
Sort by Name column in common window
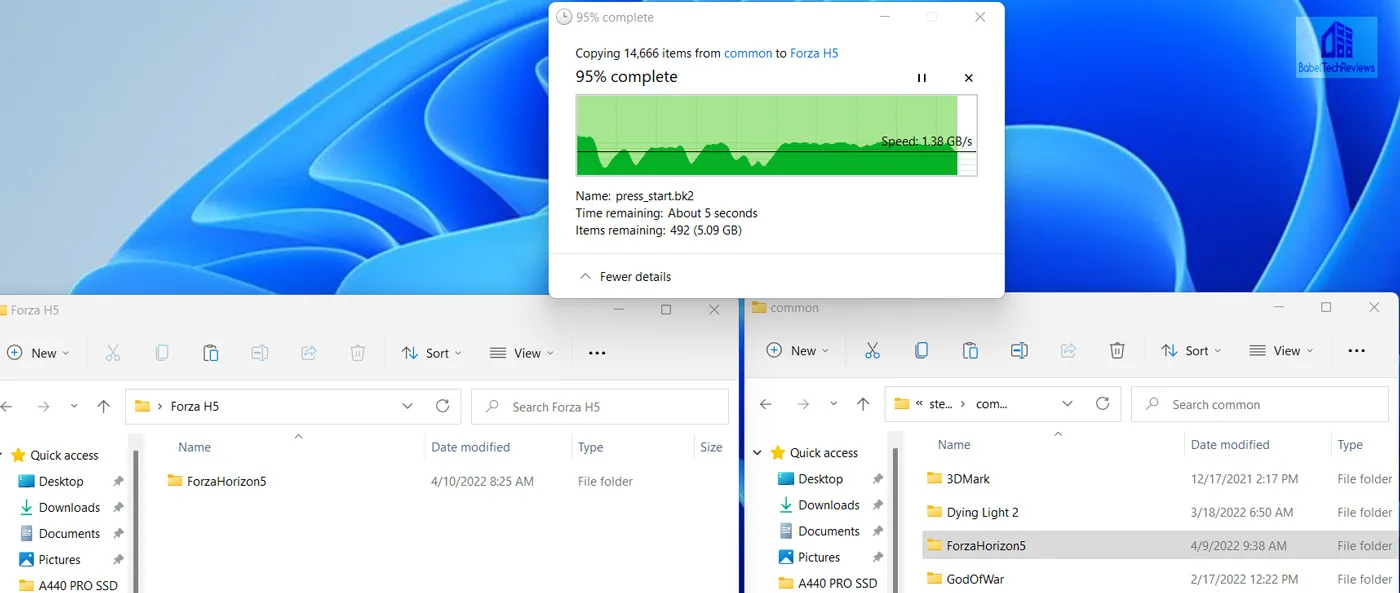pos(954,445)
